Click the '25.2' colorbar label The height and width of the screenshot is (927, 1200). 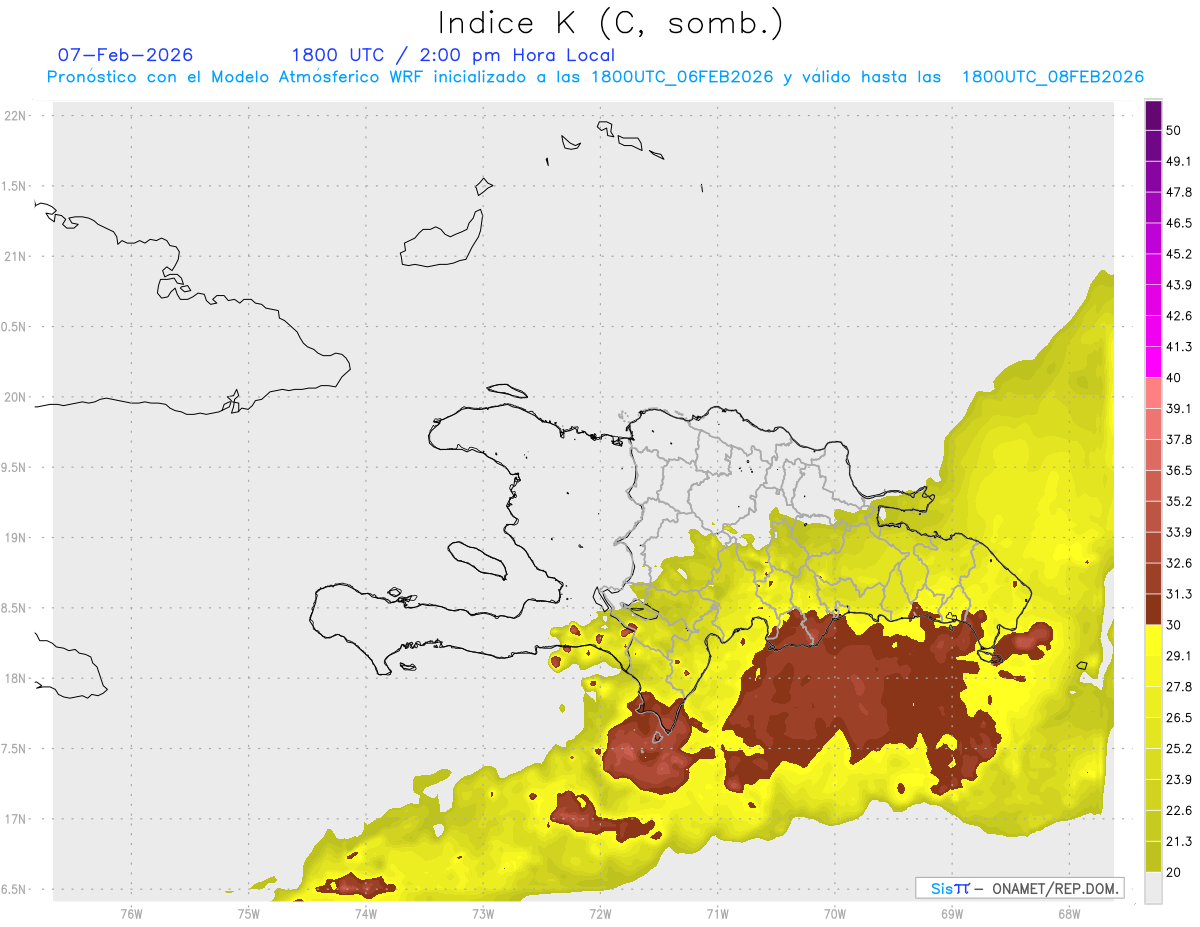(x=1179, y=749)
